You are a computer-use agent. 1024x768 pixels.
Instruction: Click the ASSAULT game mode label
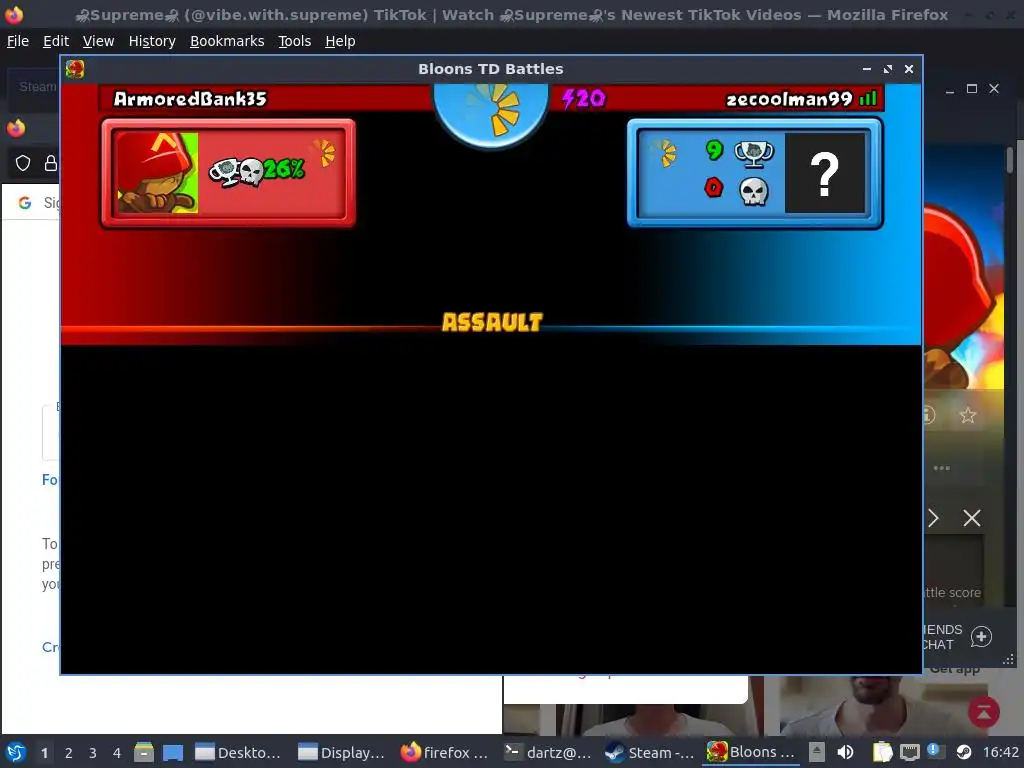point(492,322)
